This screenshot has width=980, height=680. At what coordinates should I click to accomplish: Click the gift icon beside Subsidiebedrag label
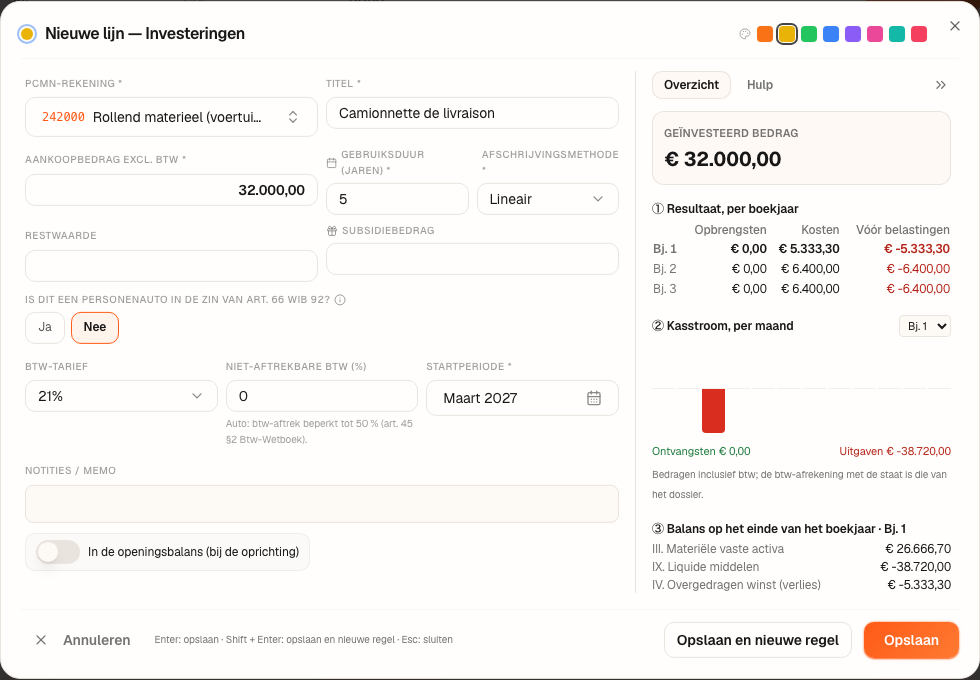[x=332, y=231]
